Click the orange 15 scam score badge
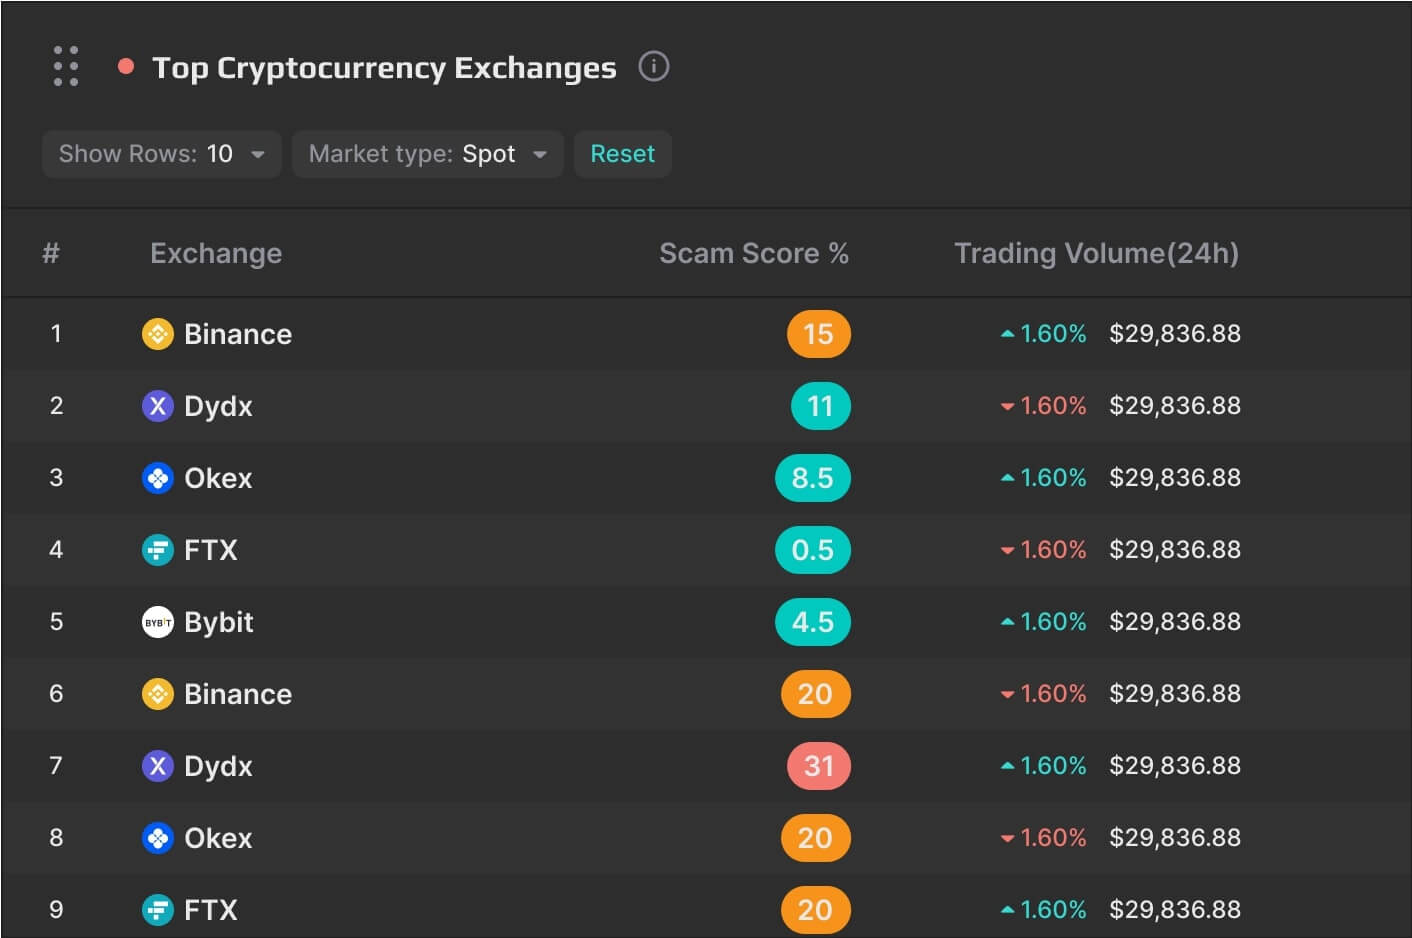Viewport: 1412px width, 938px height. (x=818, y=334)
